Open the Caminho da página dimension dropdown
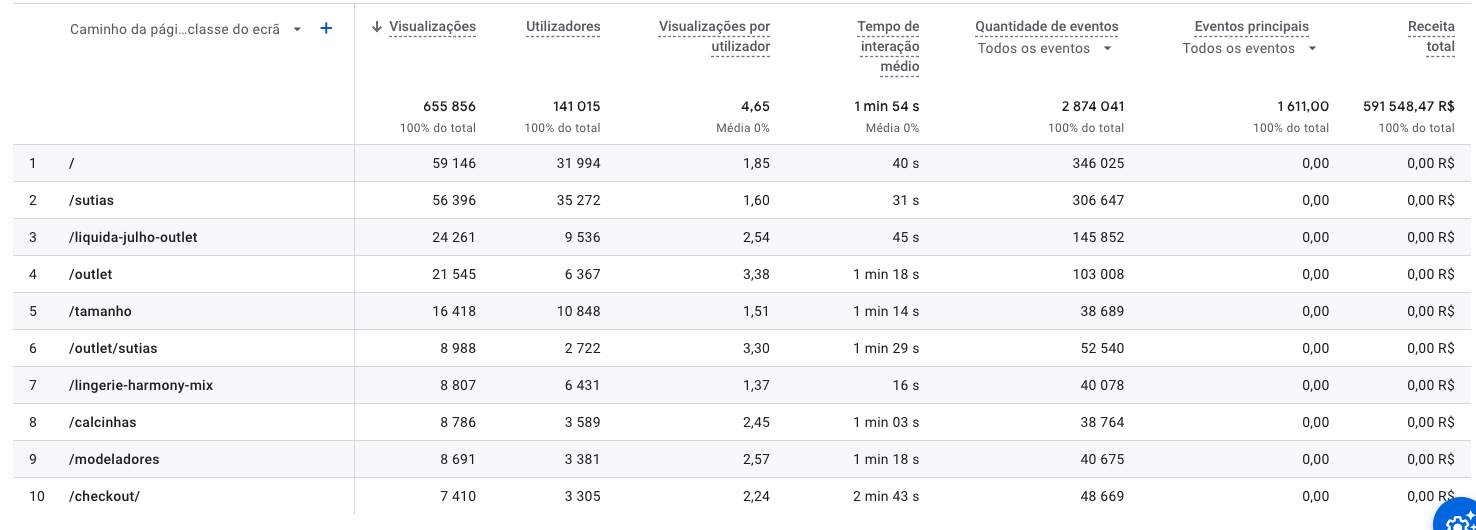Viewport: 1476px width, 530px height. click(297, 30)
